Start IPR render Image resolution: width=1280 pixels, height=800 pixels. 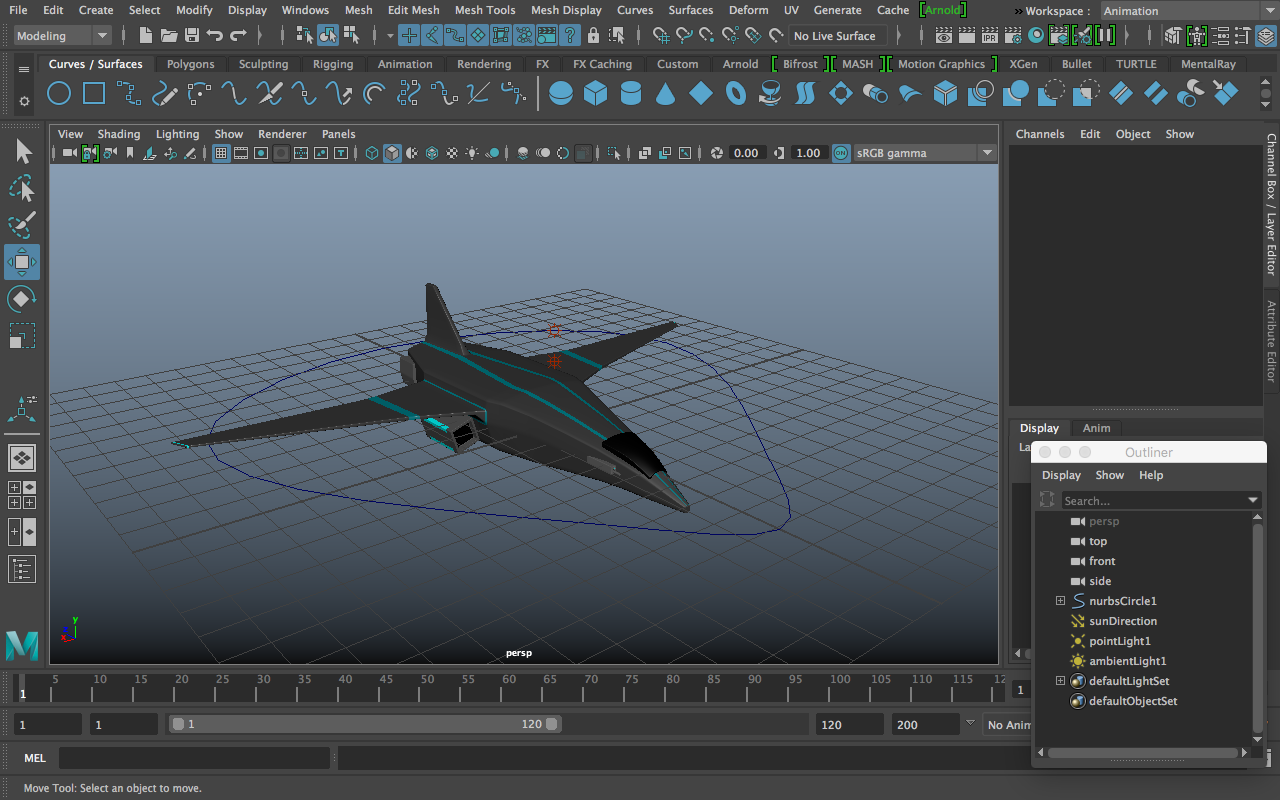coord(989,36)
